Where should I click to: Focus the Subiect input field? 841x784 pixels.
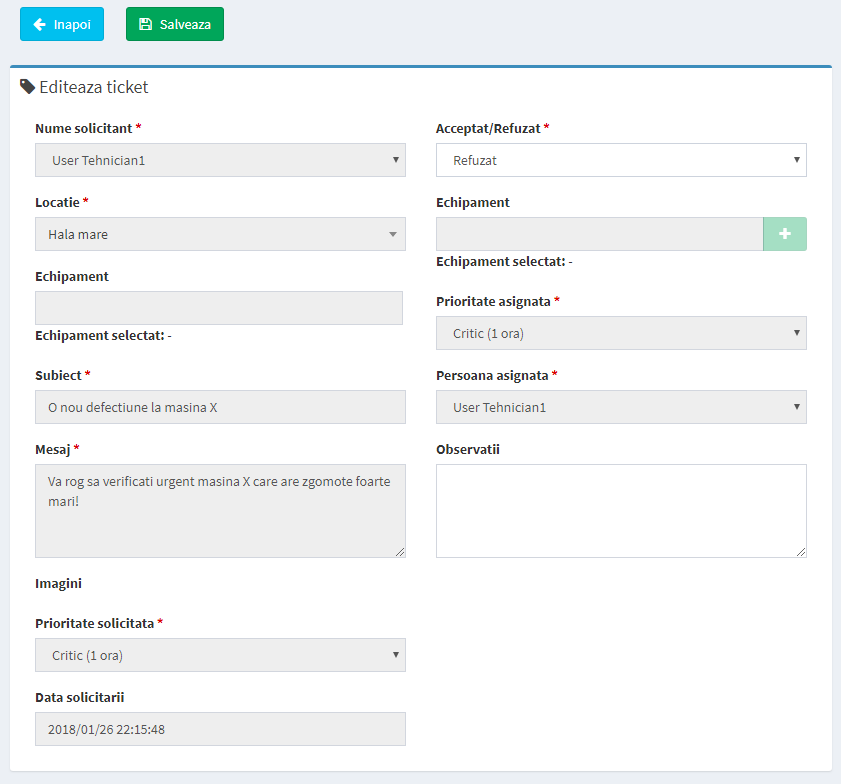pos(220,407)
